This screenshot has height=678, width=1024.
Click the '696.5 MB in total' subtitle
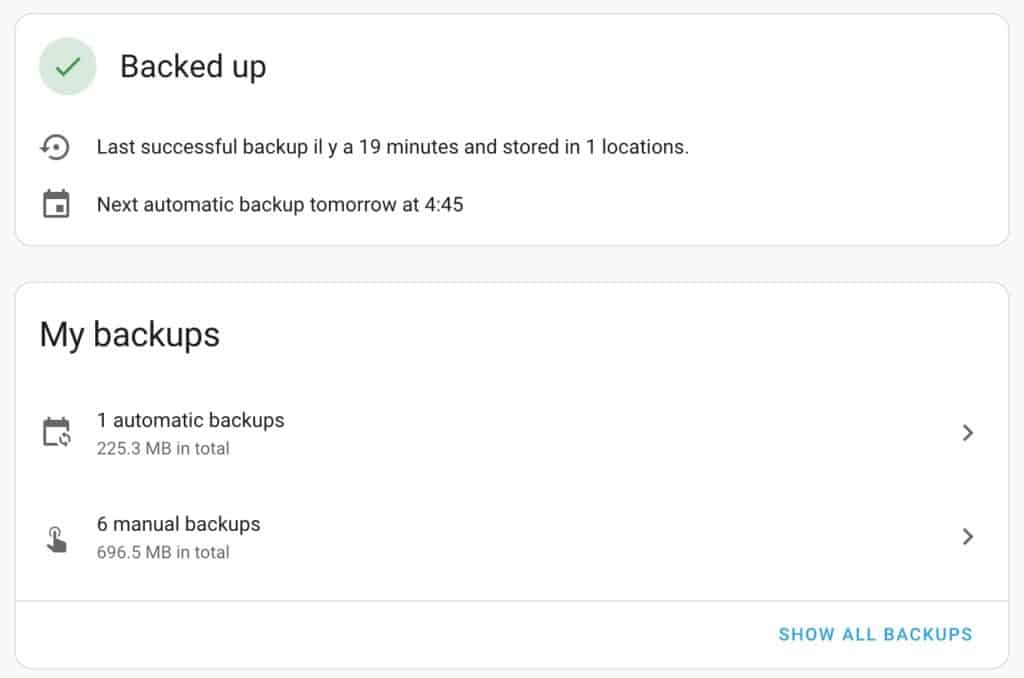tap(163, 553)
